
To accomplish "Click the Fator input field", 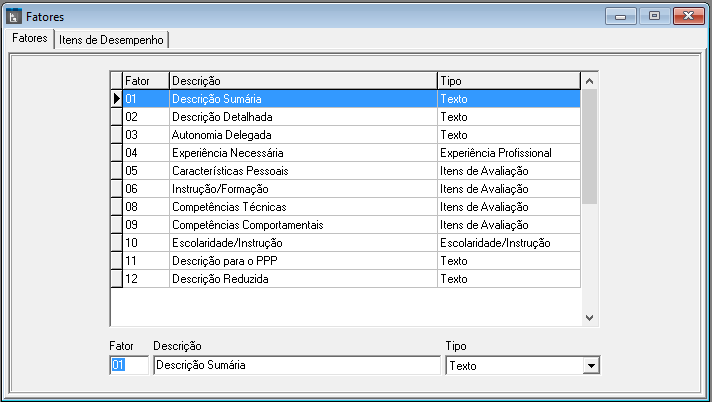I will (x=129, y=365).
